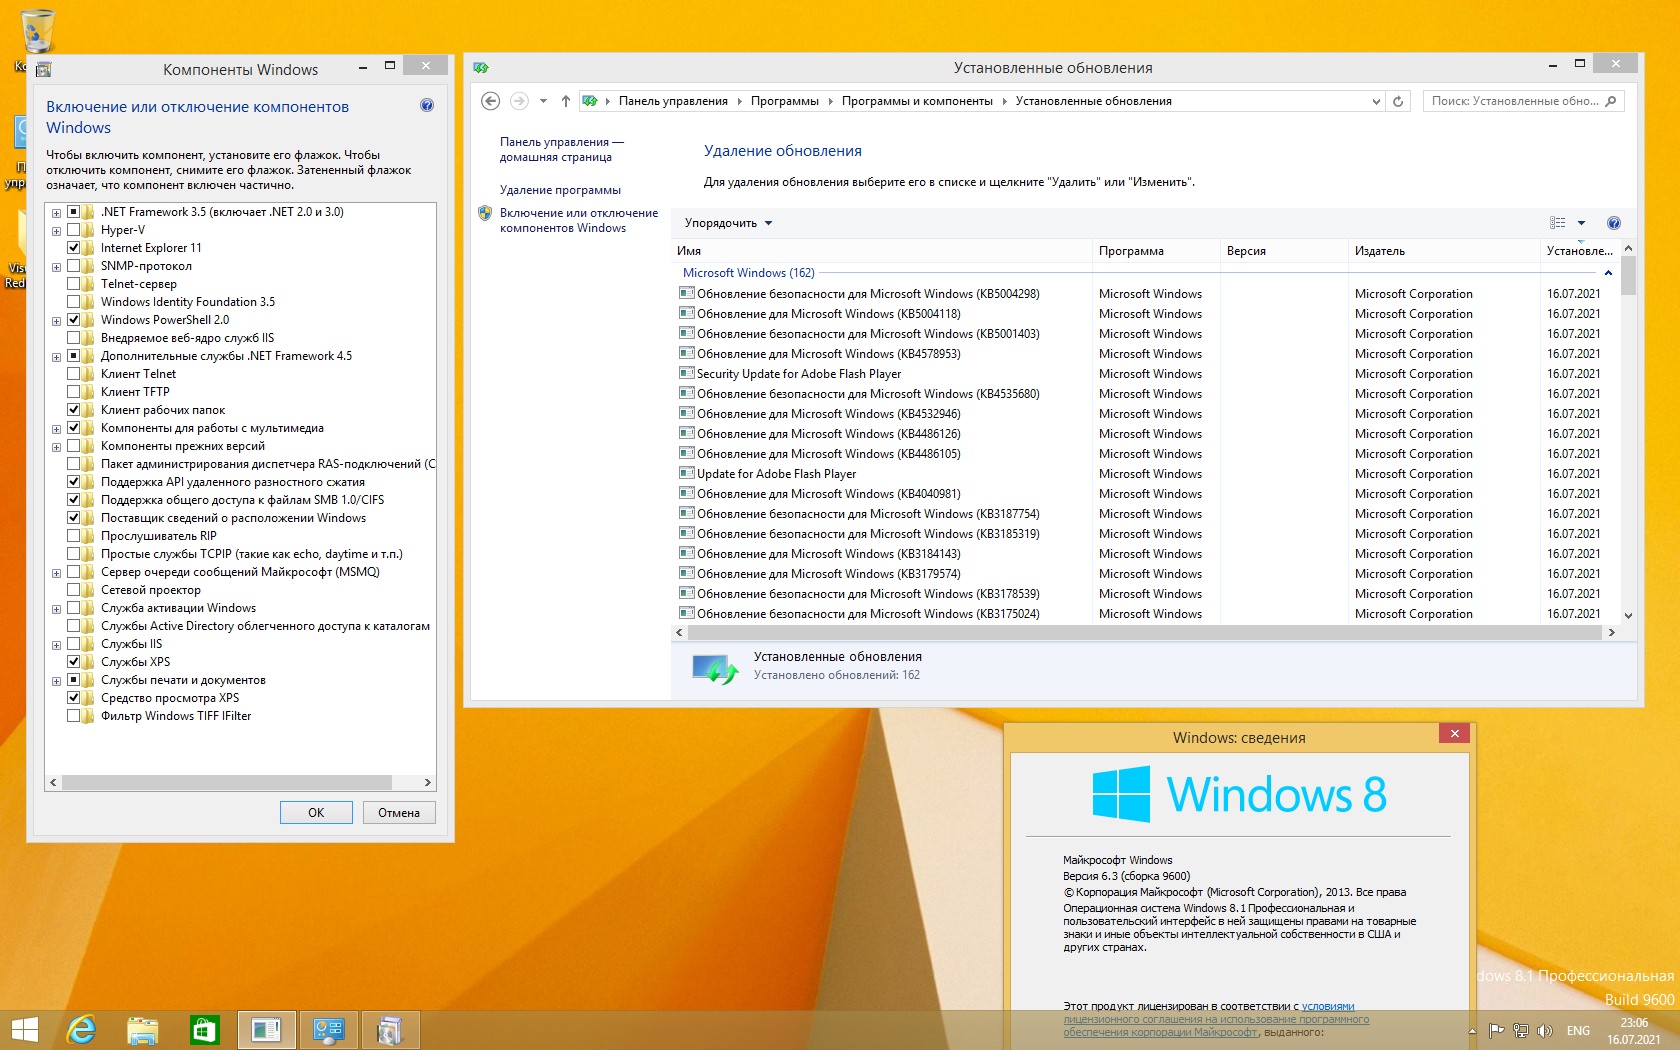
Task: Open the Удаление программы link
Action: [560, 190]
